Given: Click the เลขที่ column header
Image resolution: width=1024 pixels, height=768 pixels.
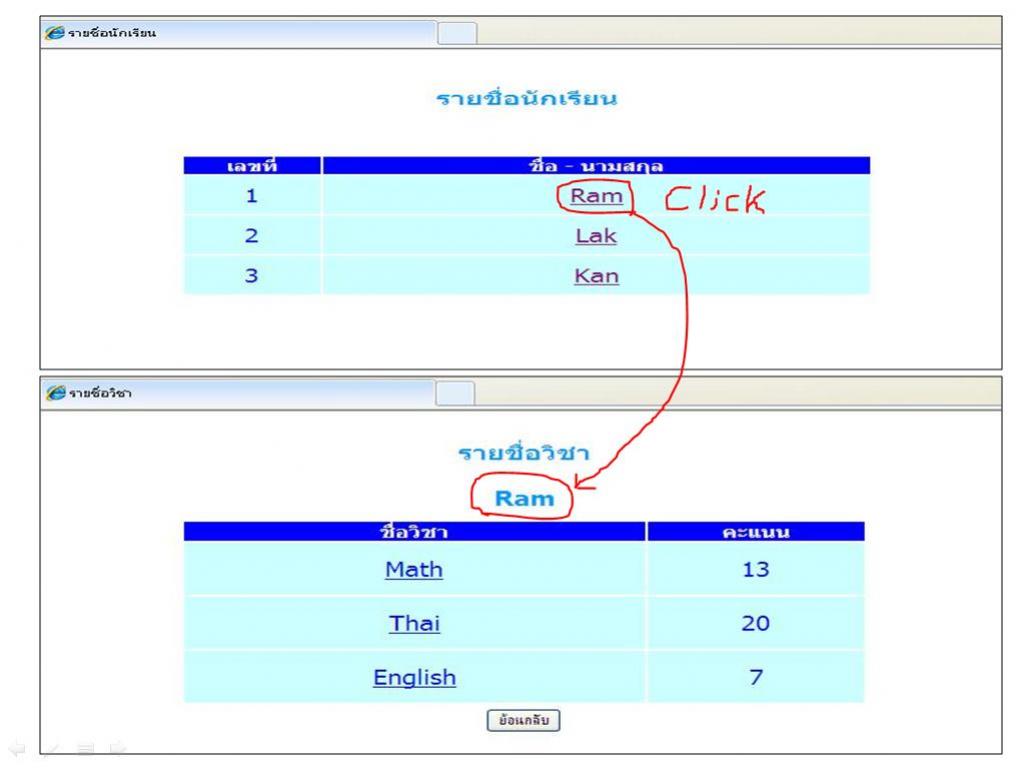Looking at the screenshot, I should 252,166.
